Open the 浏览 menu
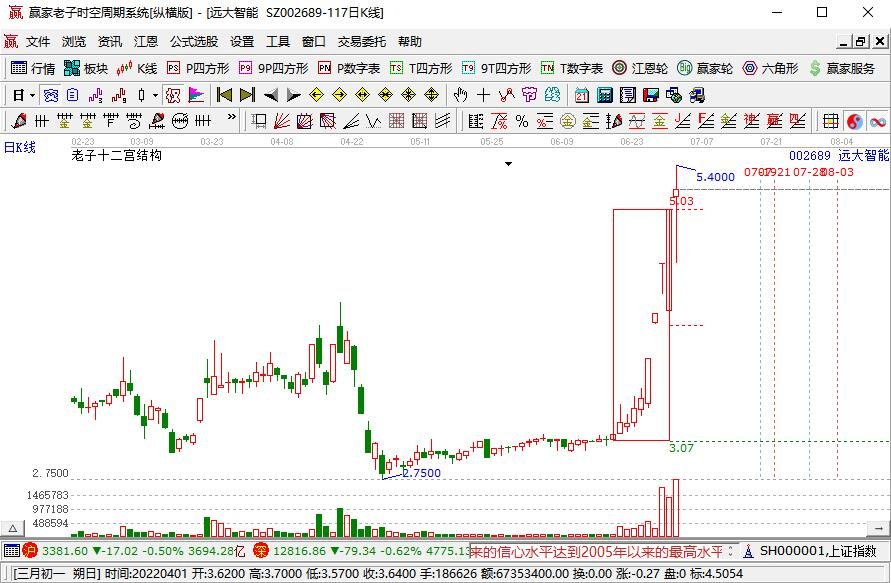Viewport: 891px width, 583px height. click(74, 41)
